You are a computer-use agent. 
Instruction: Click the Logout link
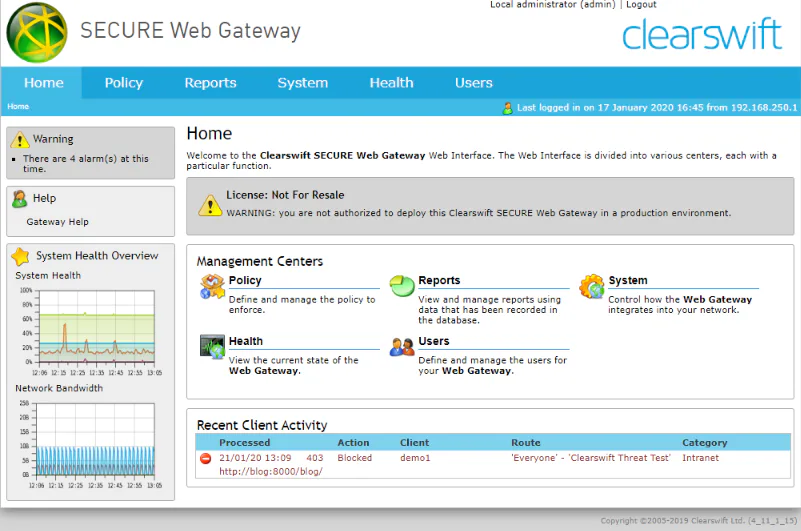[x=641, y=5]
